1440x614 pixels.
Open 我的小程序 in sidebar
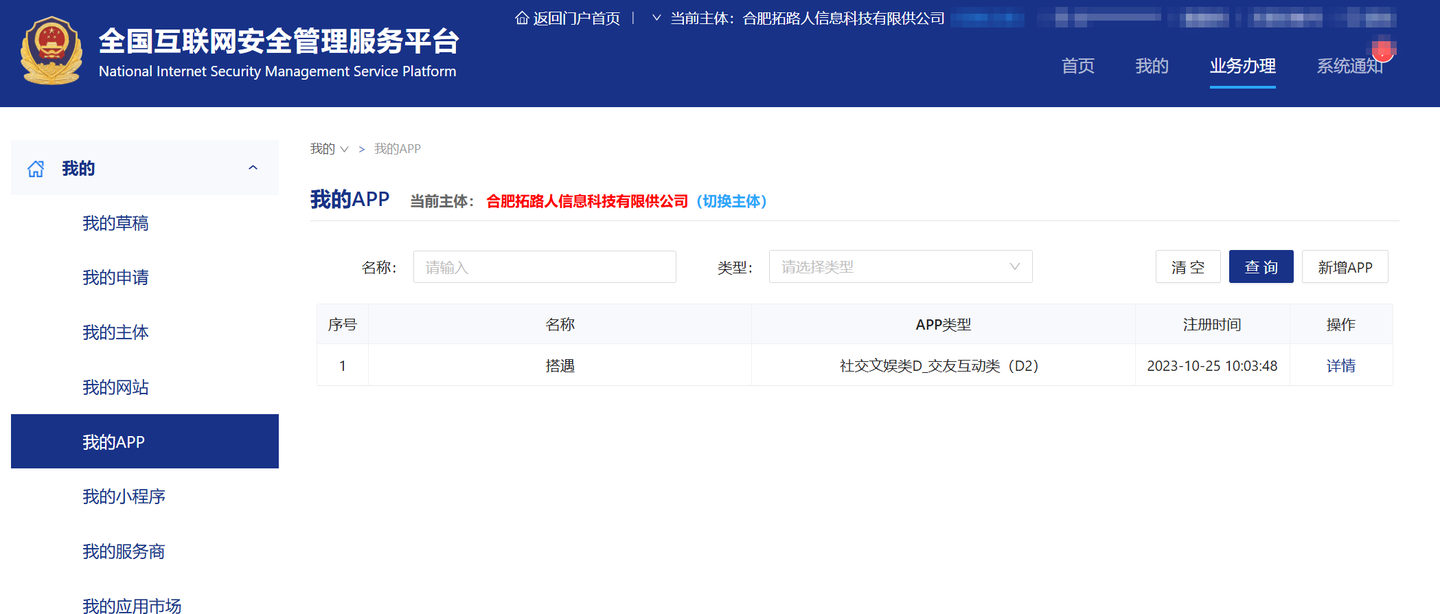pos(124,497)
